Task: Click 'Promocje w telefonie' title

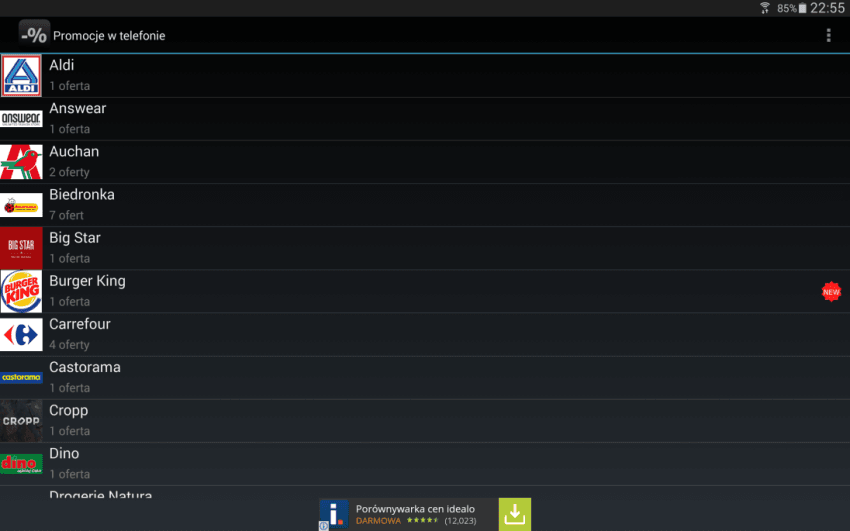Action: 109,36
